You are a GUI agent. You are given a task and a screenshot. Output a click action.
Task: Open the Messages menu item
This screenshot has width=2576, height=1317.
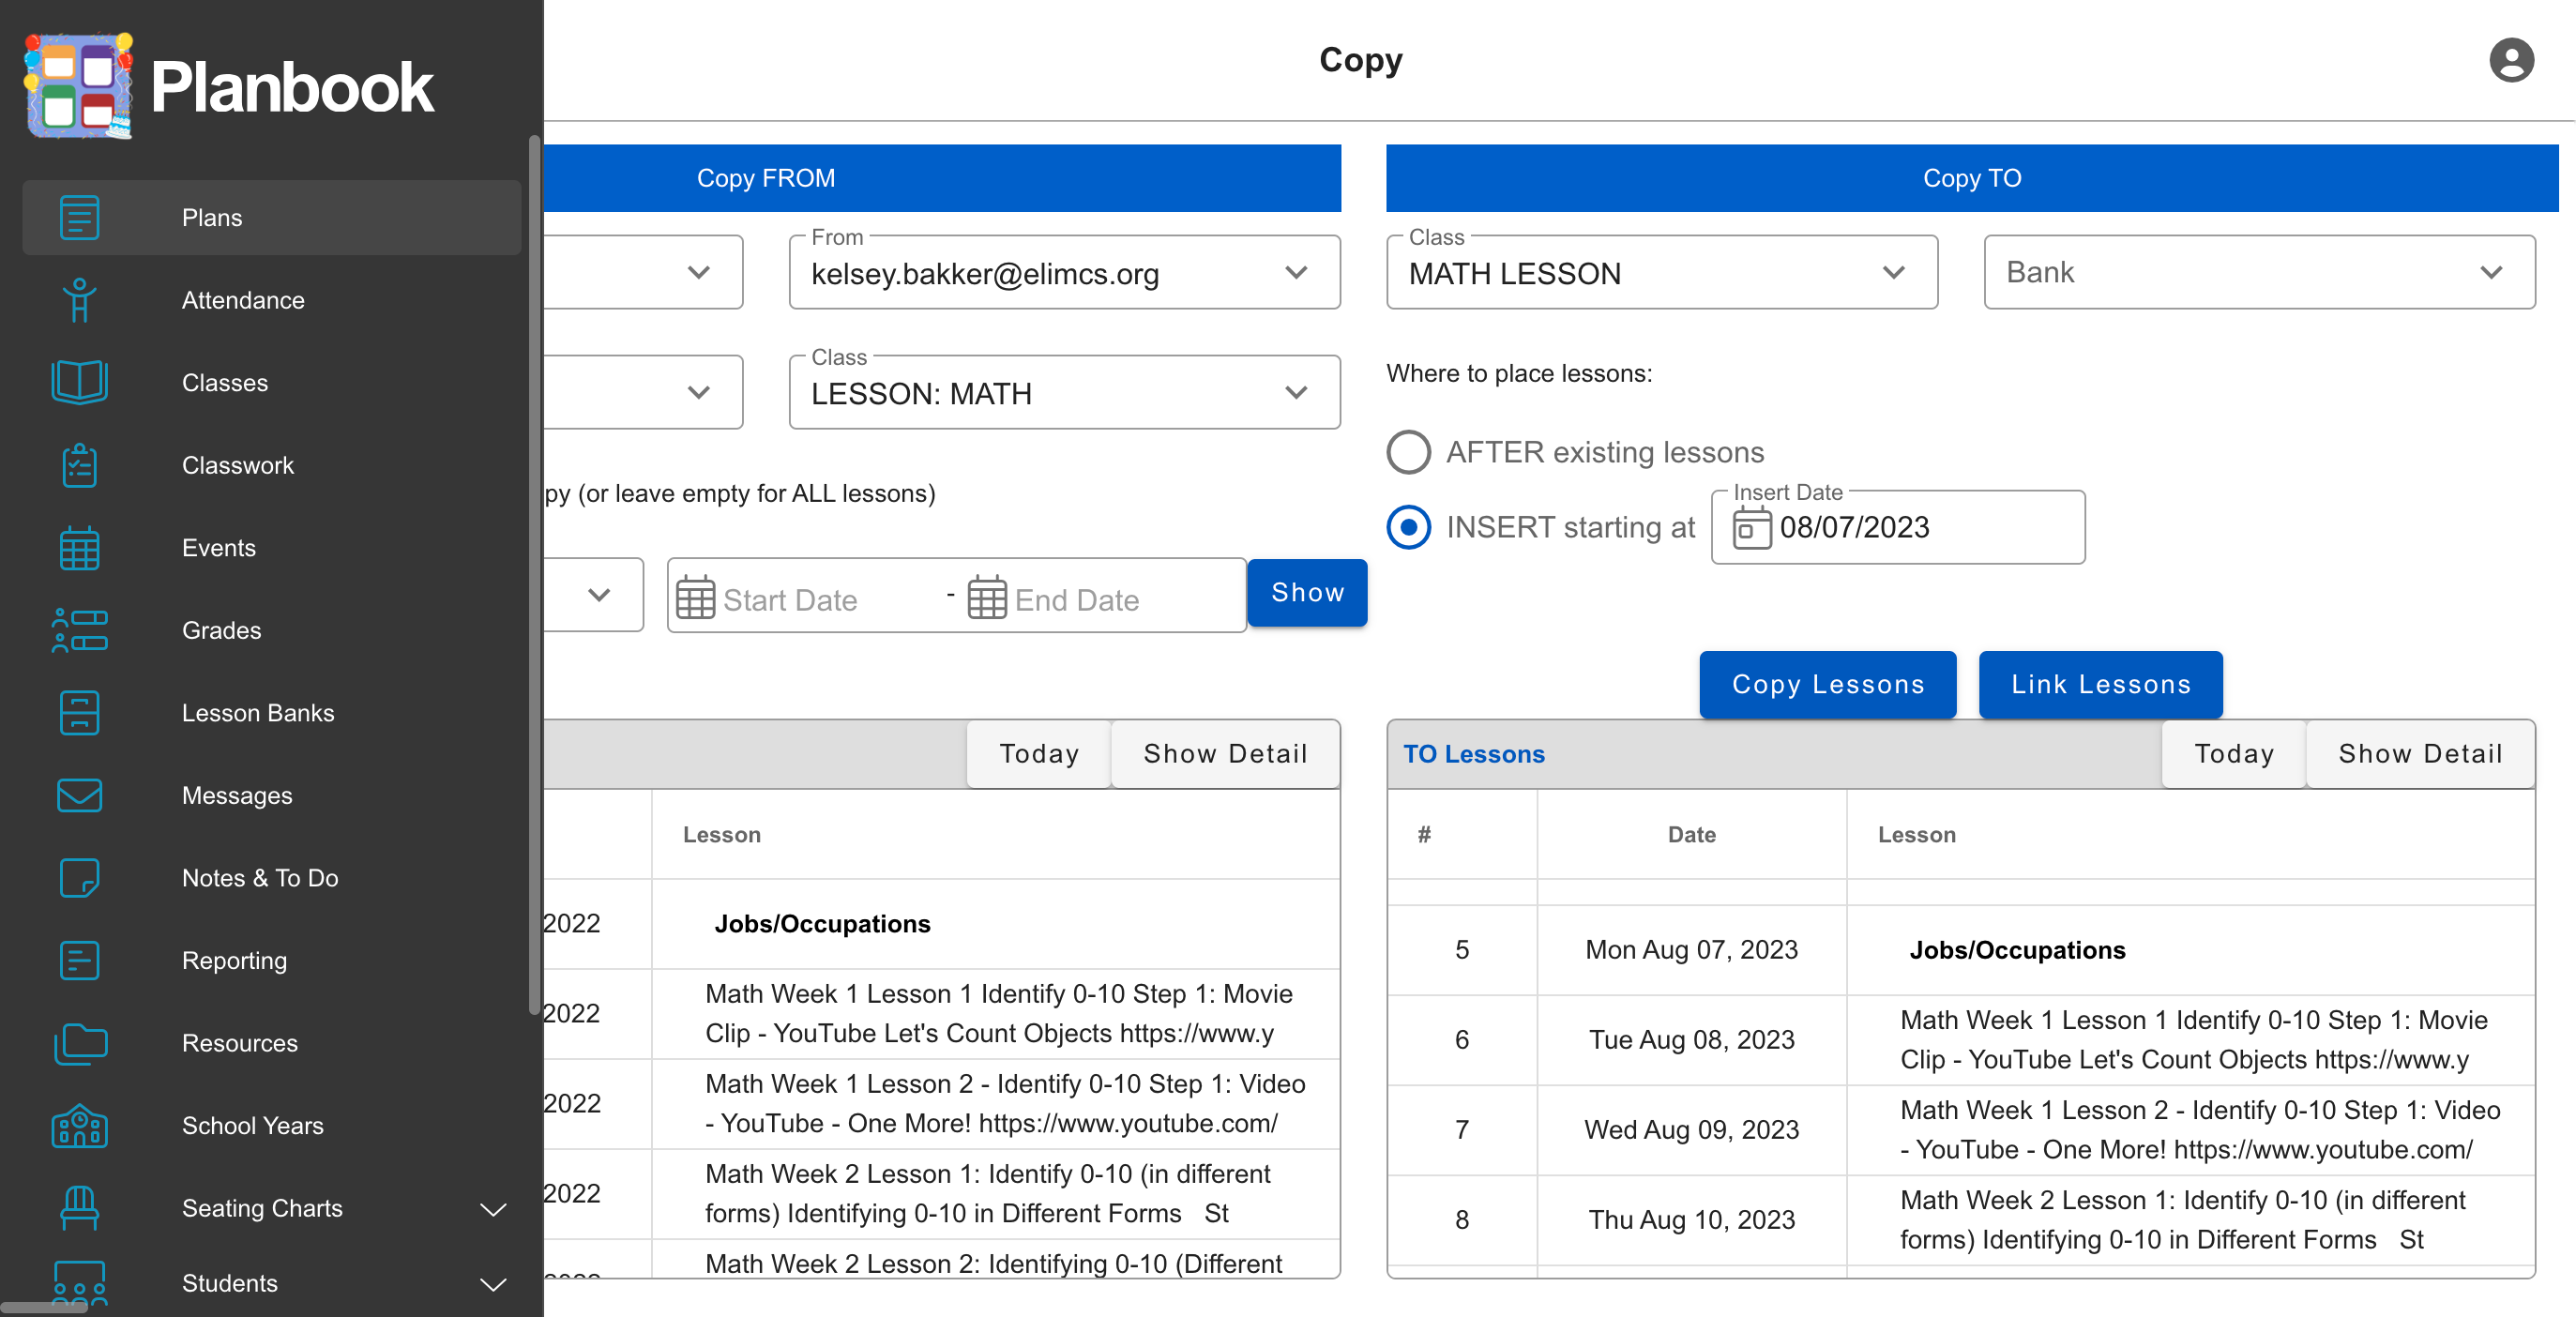272,795
